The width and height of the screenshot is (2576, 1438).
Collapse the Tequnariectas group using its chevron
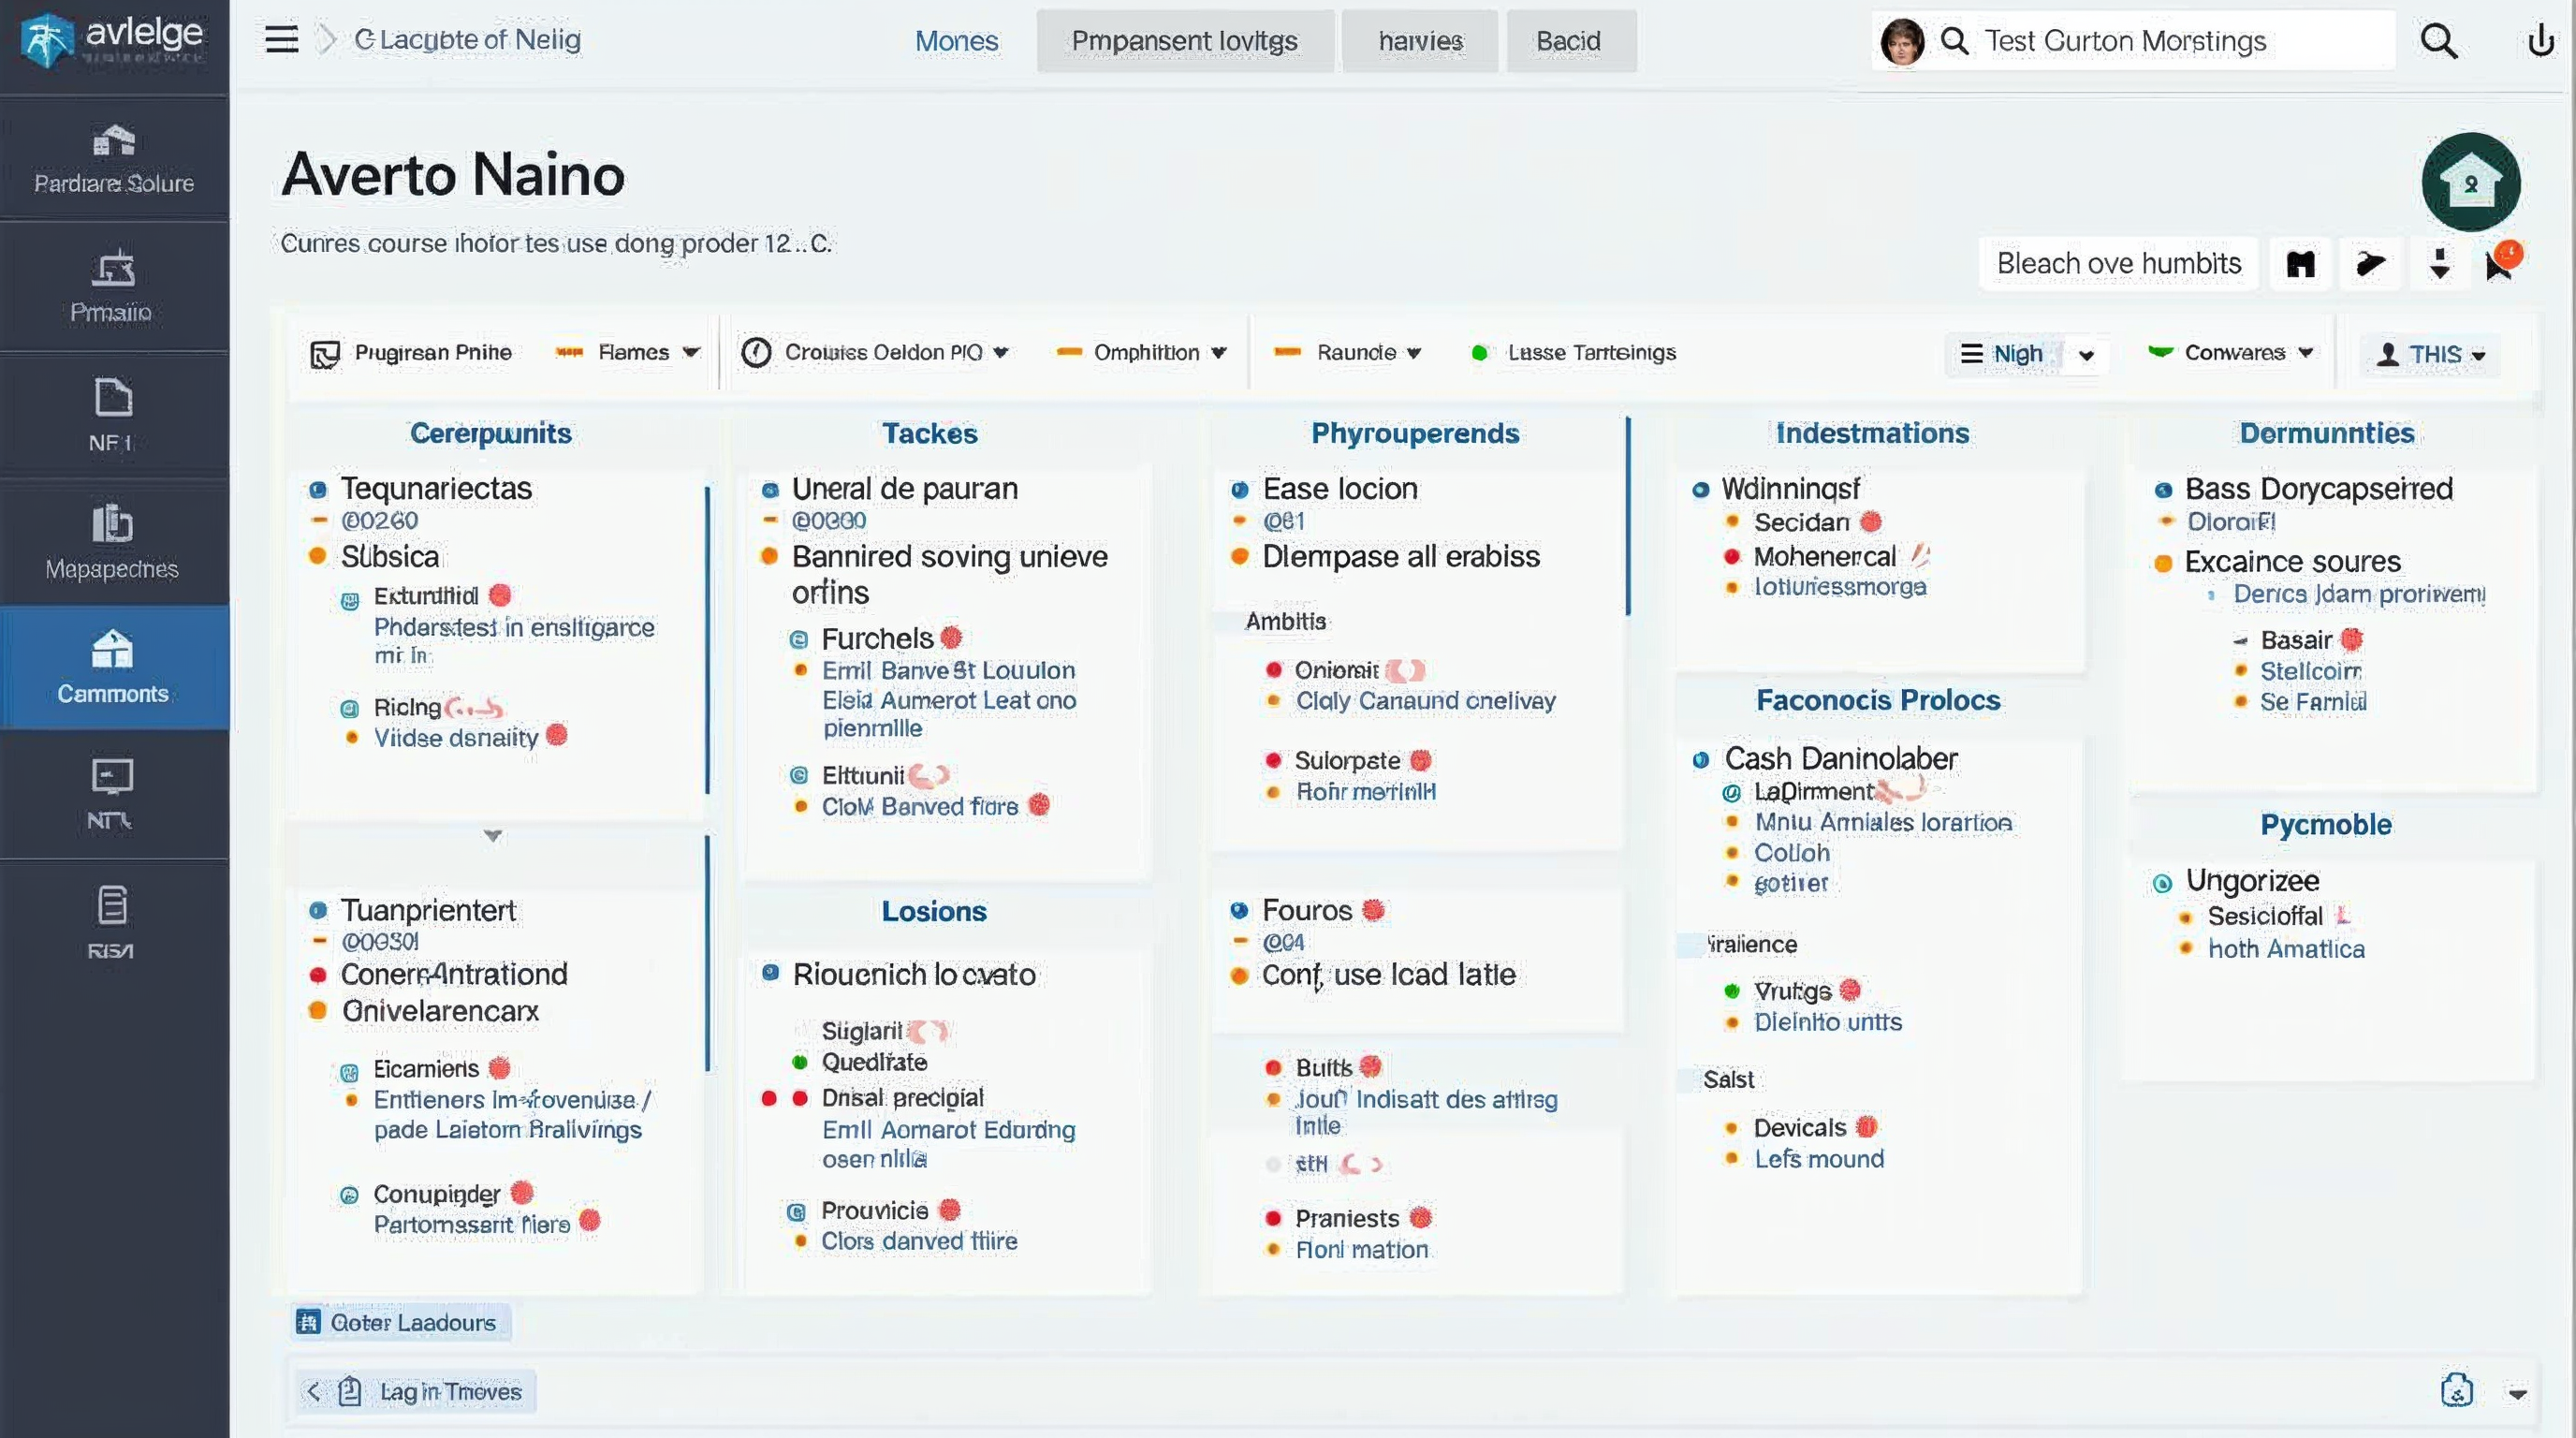click(491, 837)
